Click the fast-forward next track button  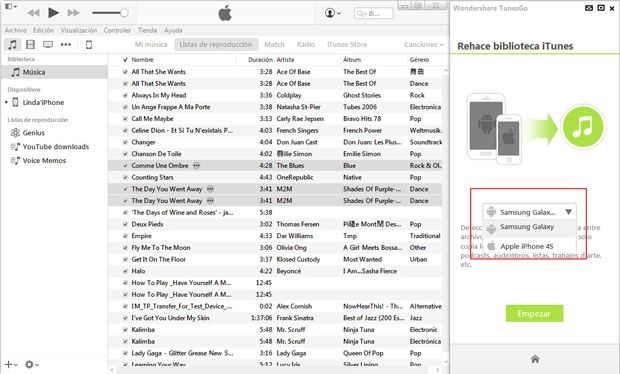pyautogui.click(x=74, y=13)
